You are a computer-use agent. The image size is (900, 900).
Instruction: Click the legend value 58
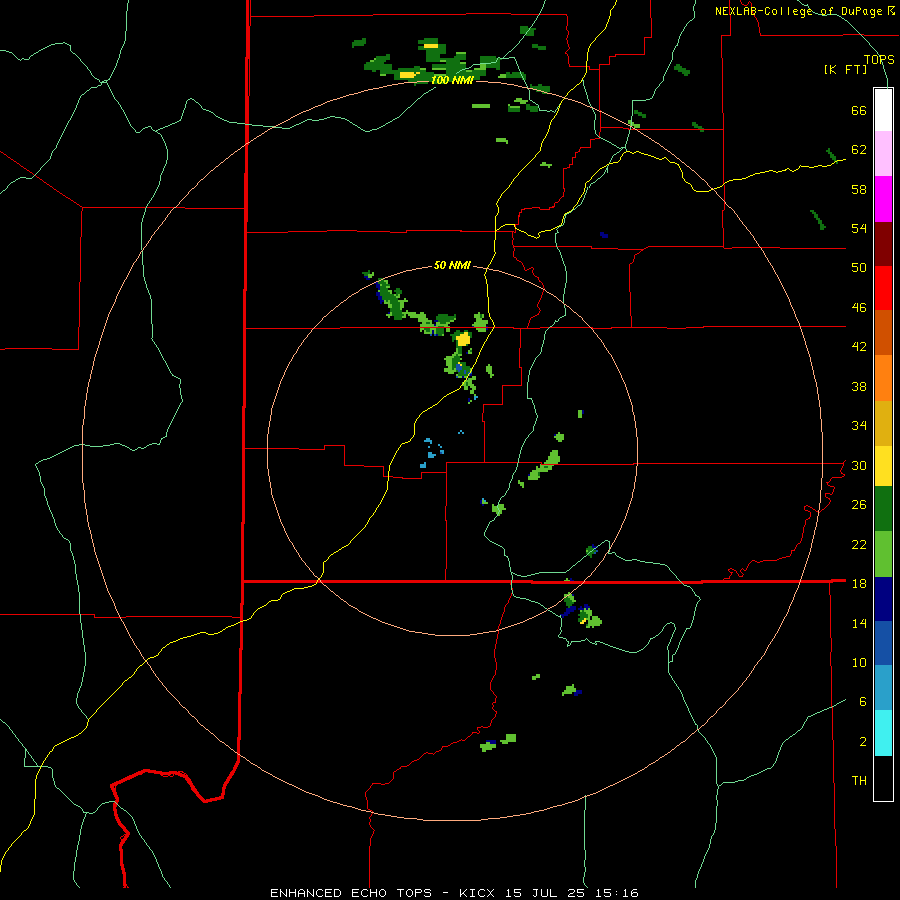point(859,189)
